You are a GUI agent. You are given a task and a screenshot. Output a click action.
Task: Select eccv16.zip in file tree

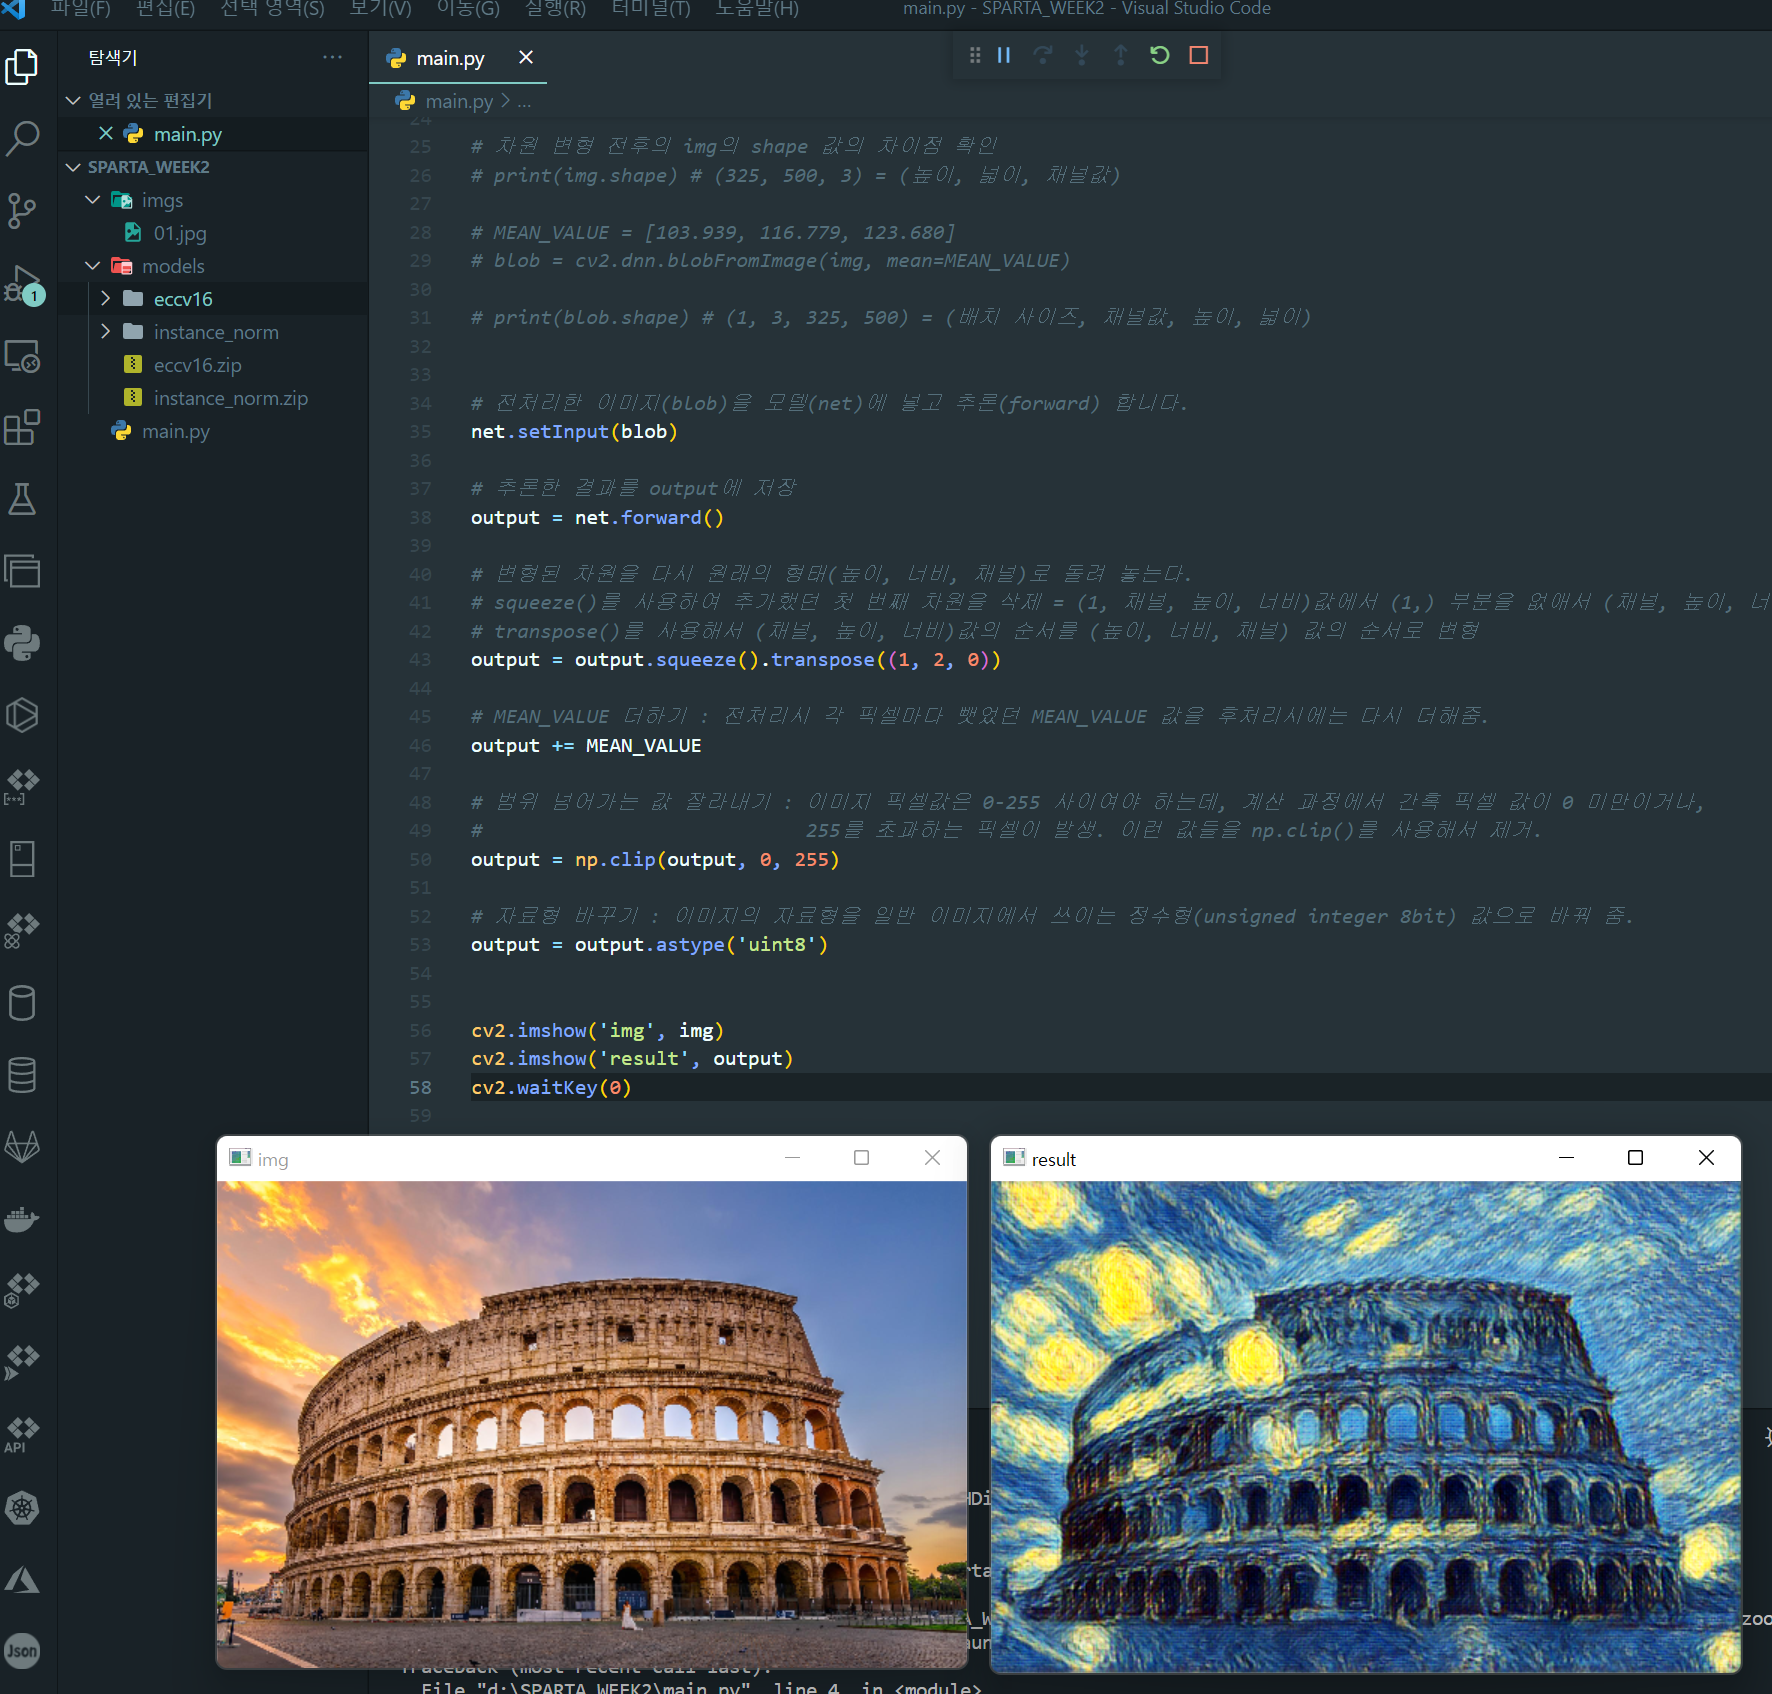[x=198, y=365]
